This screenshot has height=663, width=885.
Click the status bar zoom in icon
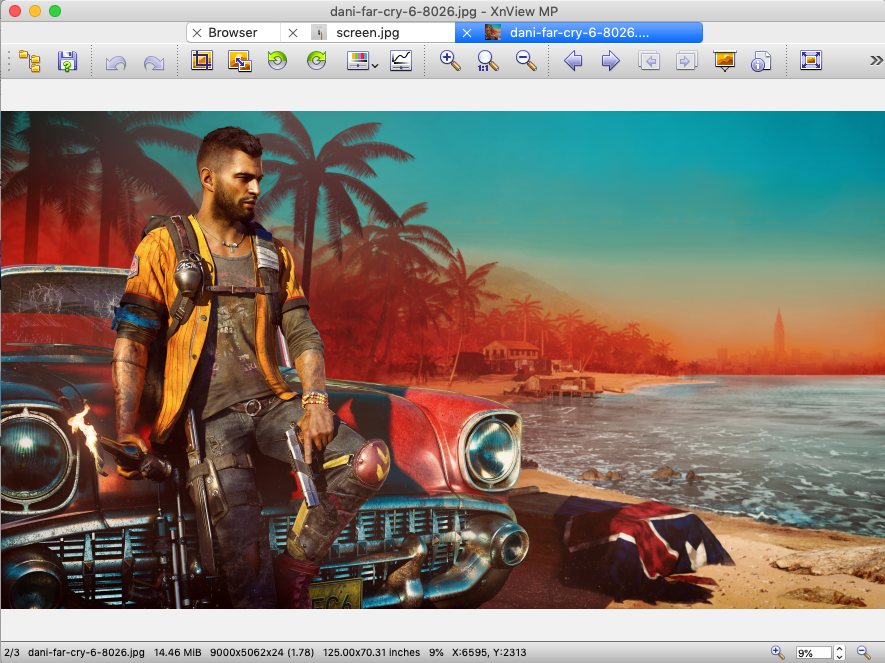tap(777, 652)
